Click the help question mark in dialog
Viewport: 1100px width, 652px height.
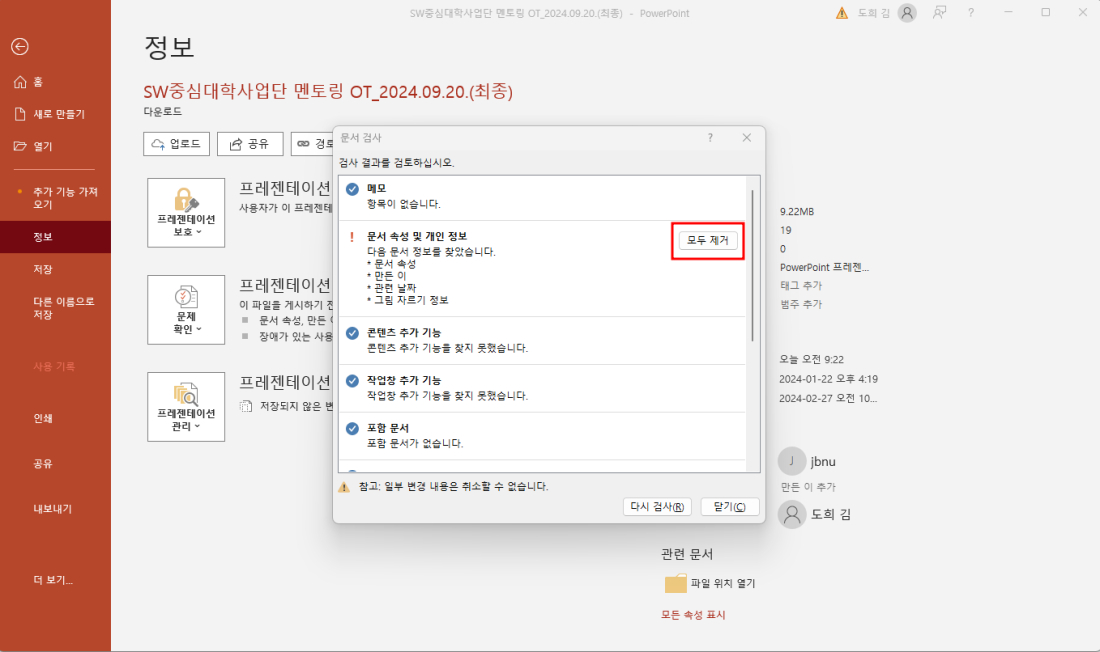710,138
